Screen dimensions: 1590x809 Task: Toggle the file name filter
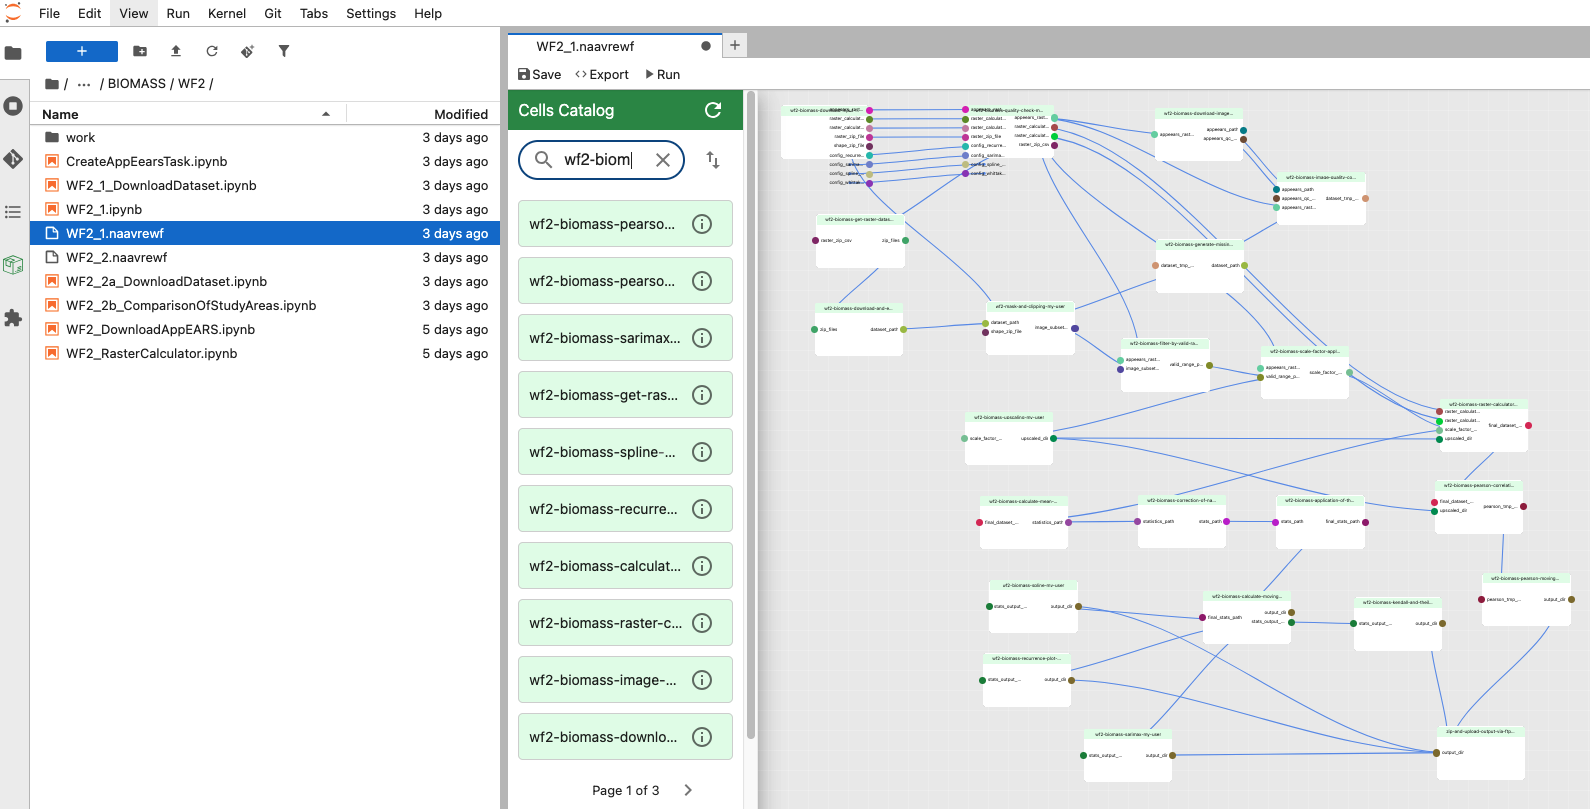(284, 51)
